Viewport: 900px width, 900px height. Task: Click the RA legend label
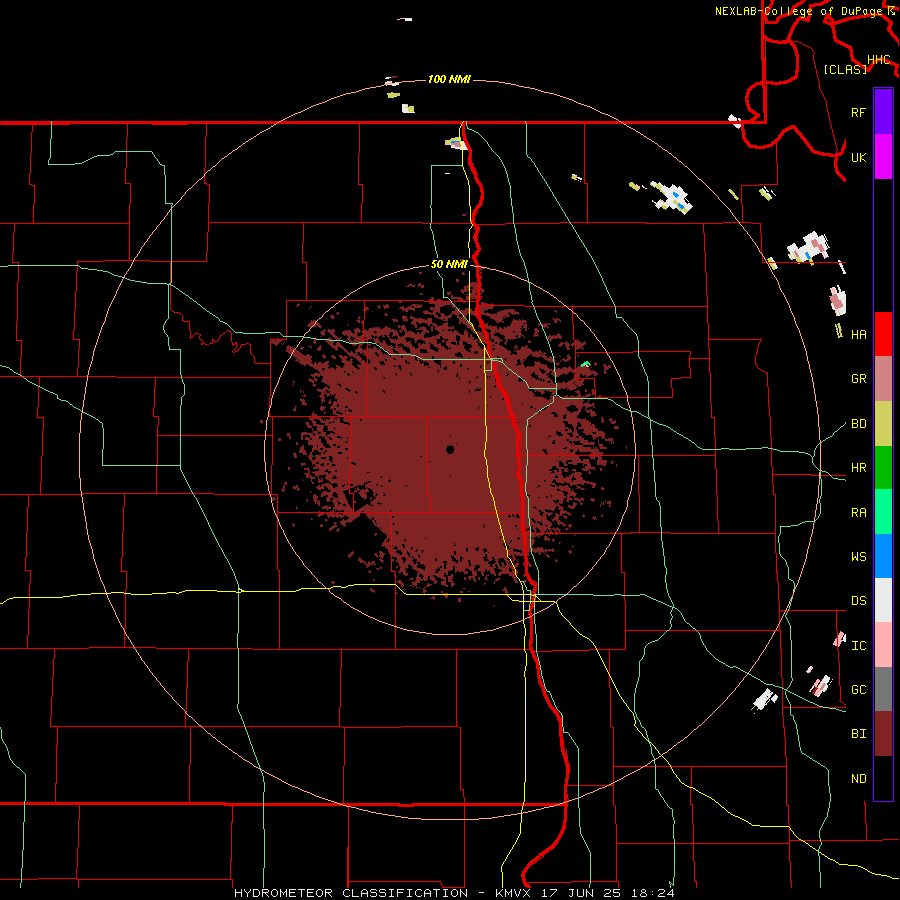pos(858,513)
